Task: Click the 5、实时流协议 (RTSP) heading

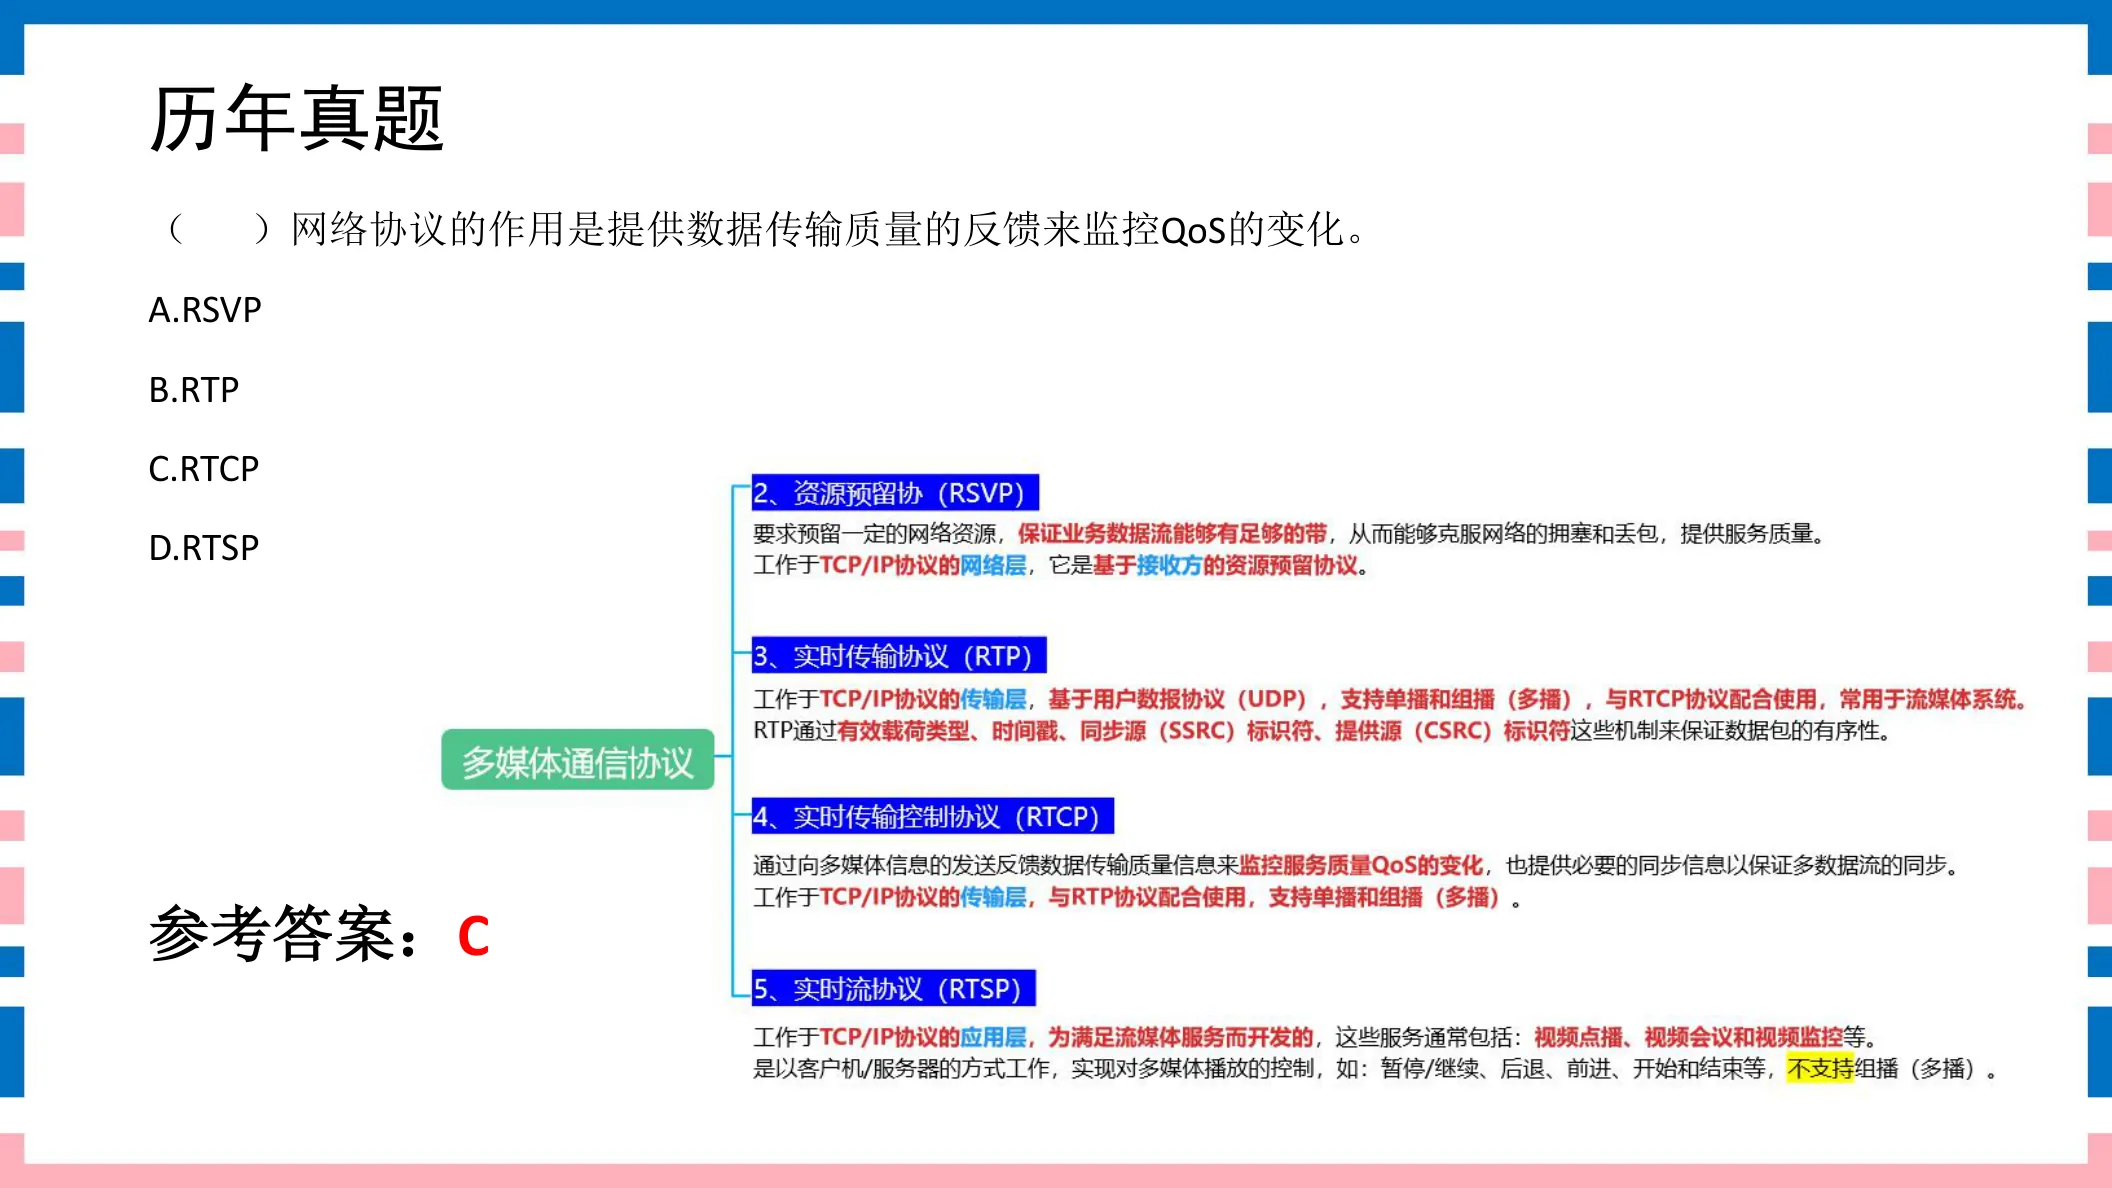Action: tap(893, 988)
